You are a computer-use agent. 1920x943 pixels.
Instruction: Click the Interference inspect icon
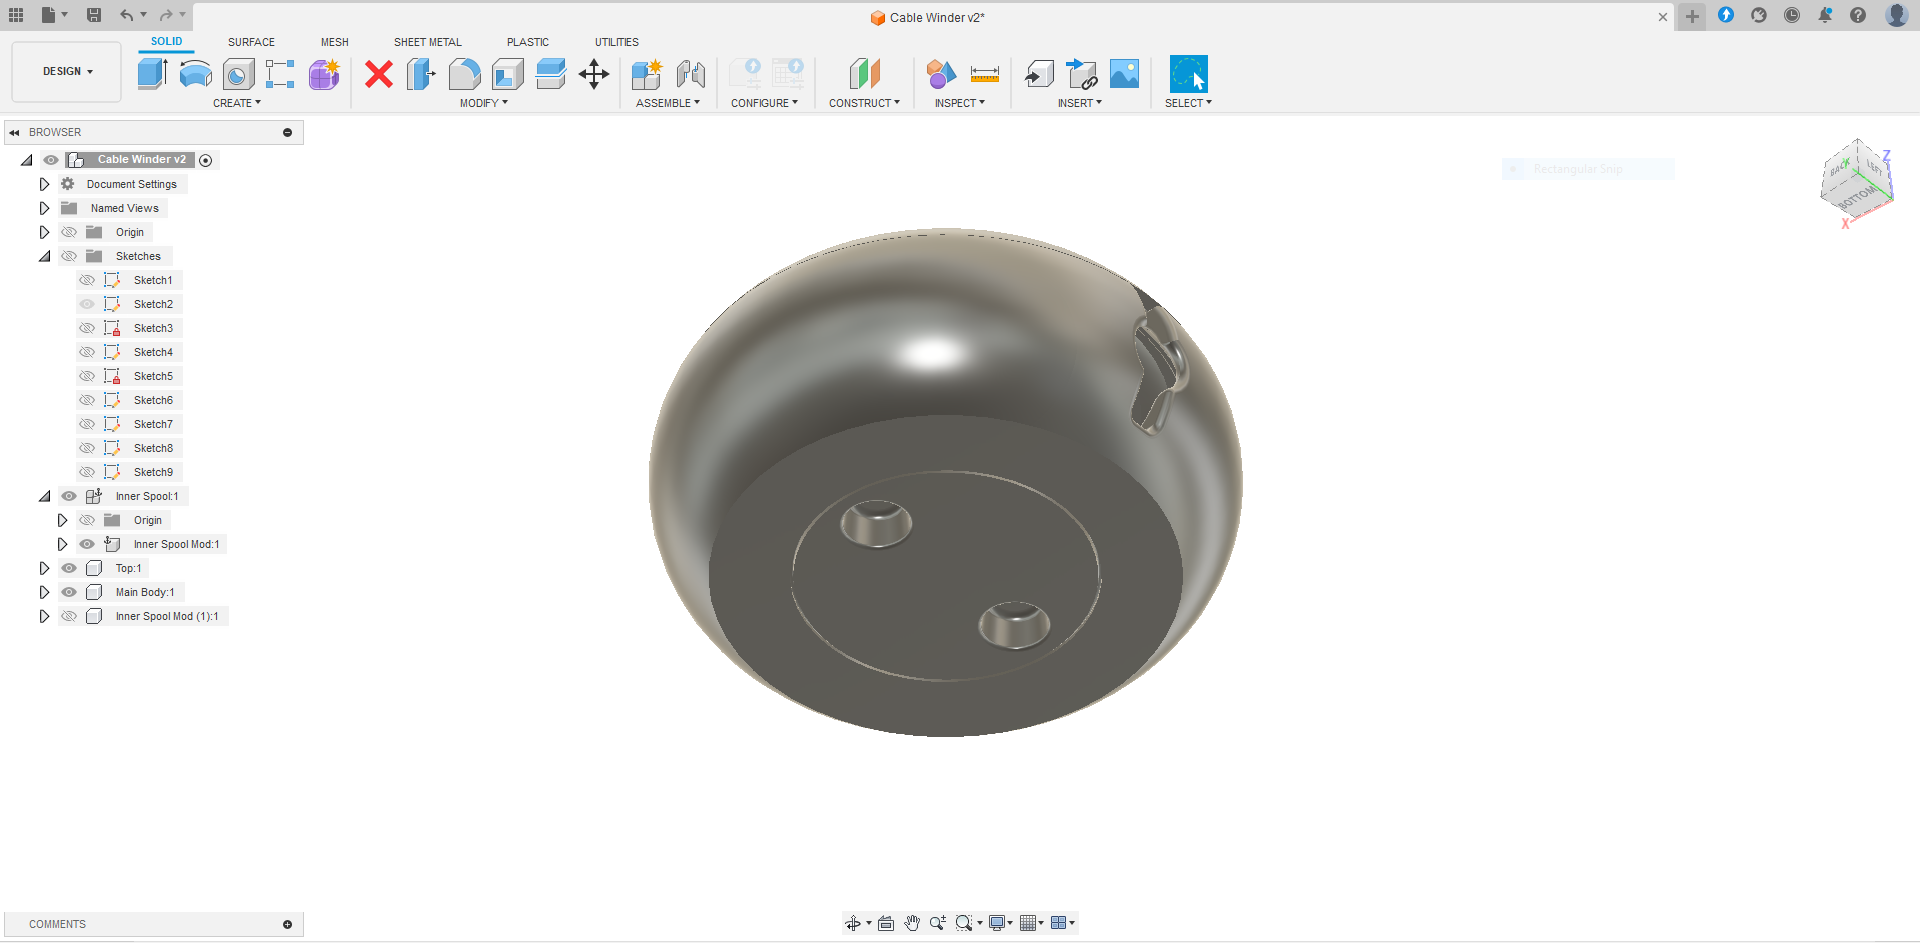pos(941,74)
